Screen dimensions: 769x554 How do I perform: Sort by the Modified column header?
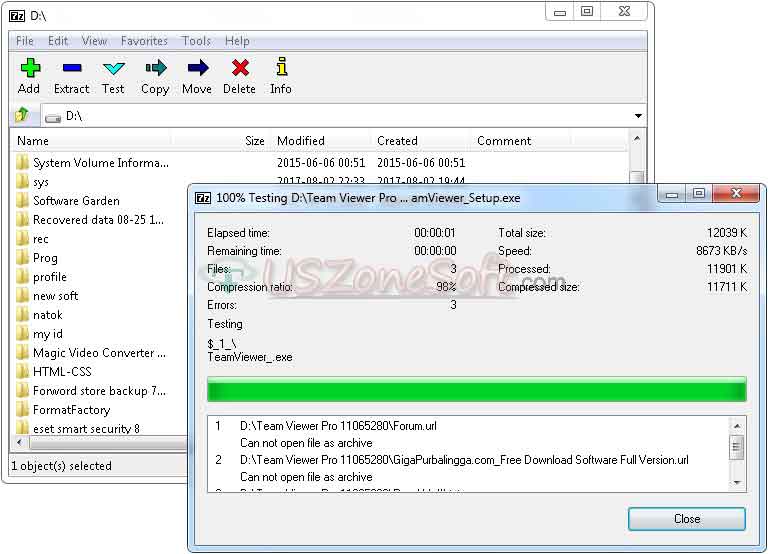[322, 141]
